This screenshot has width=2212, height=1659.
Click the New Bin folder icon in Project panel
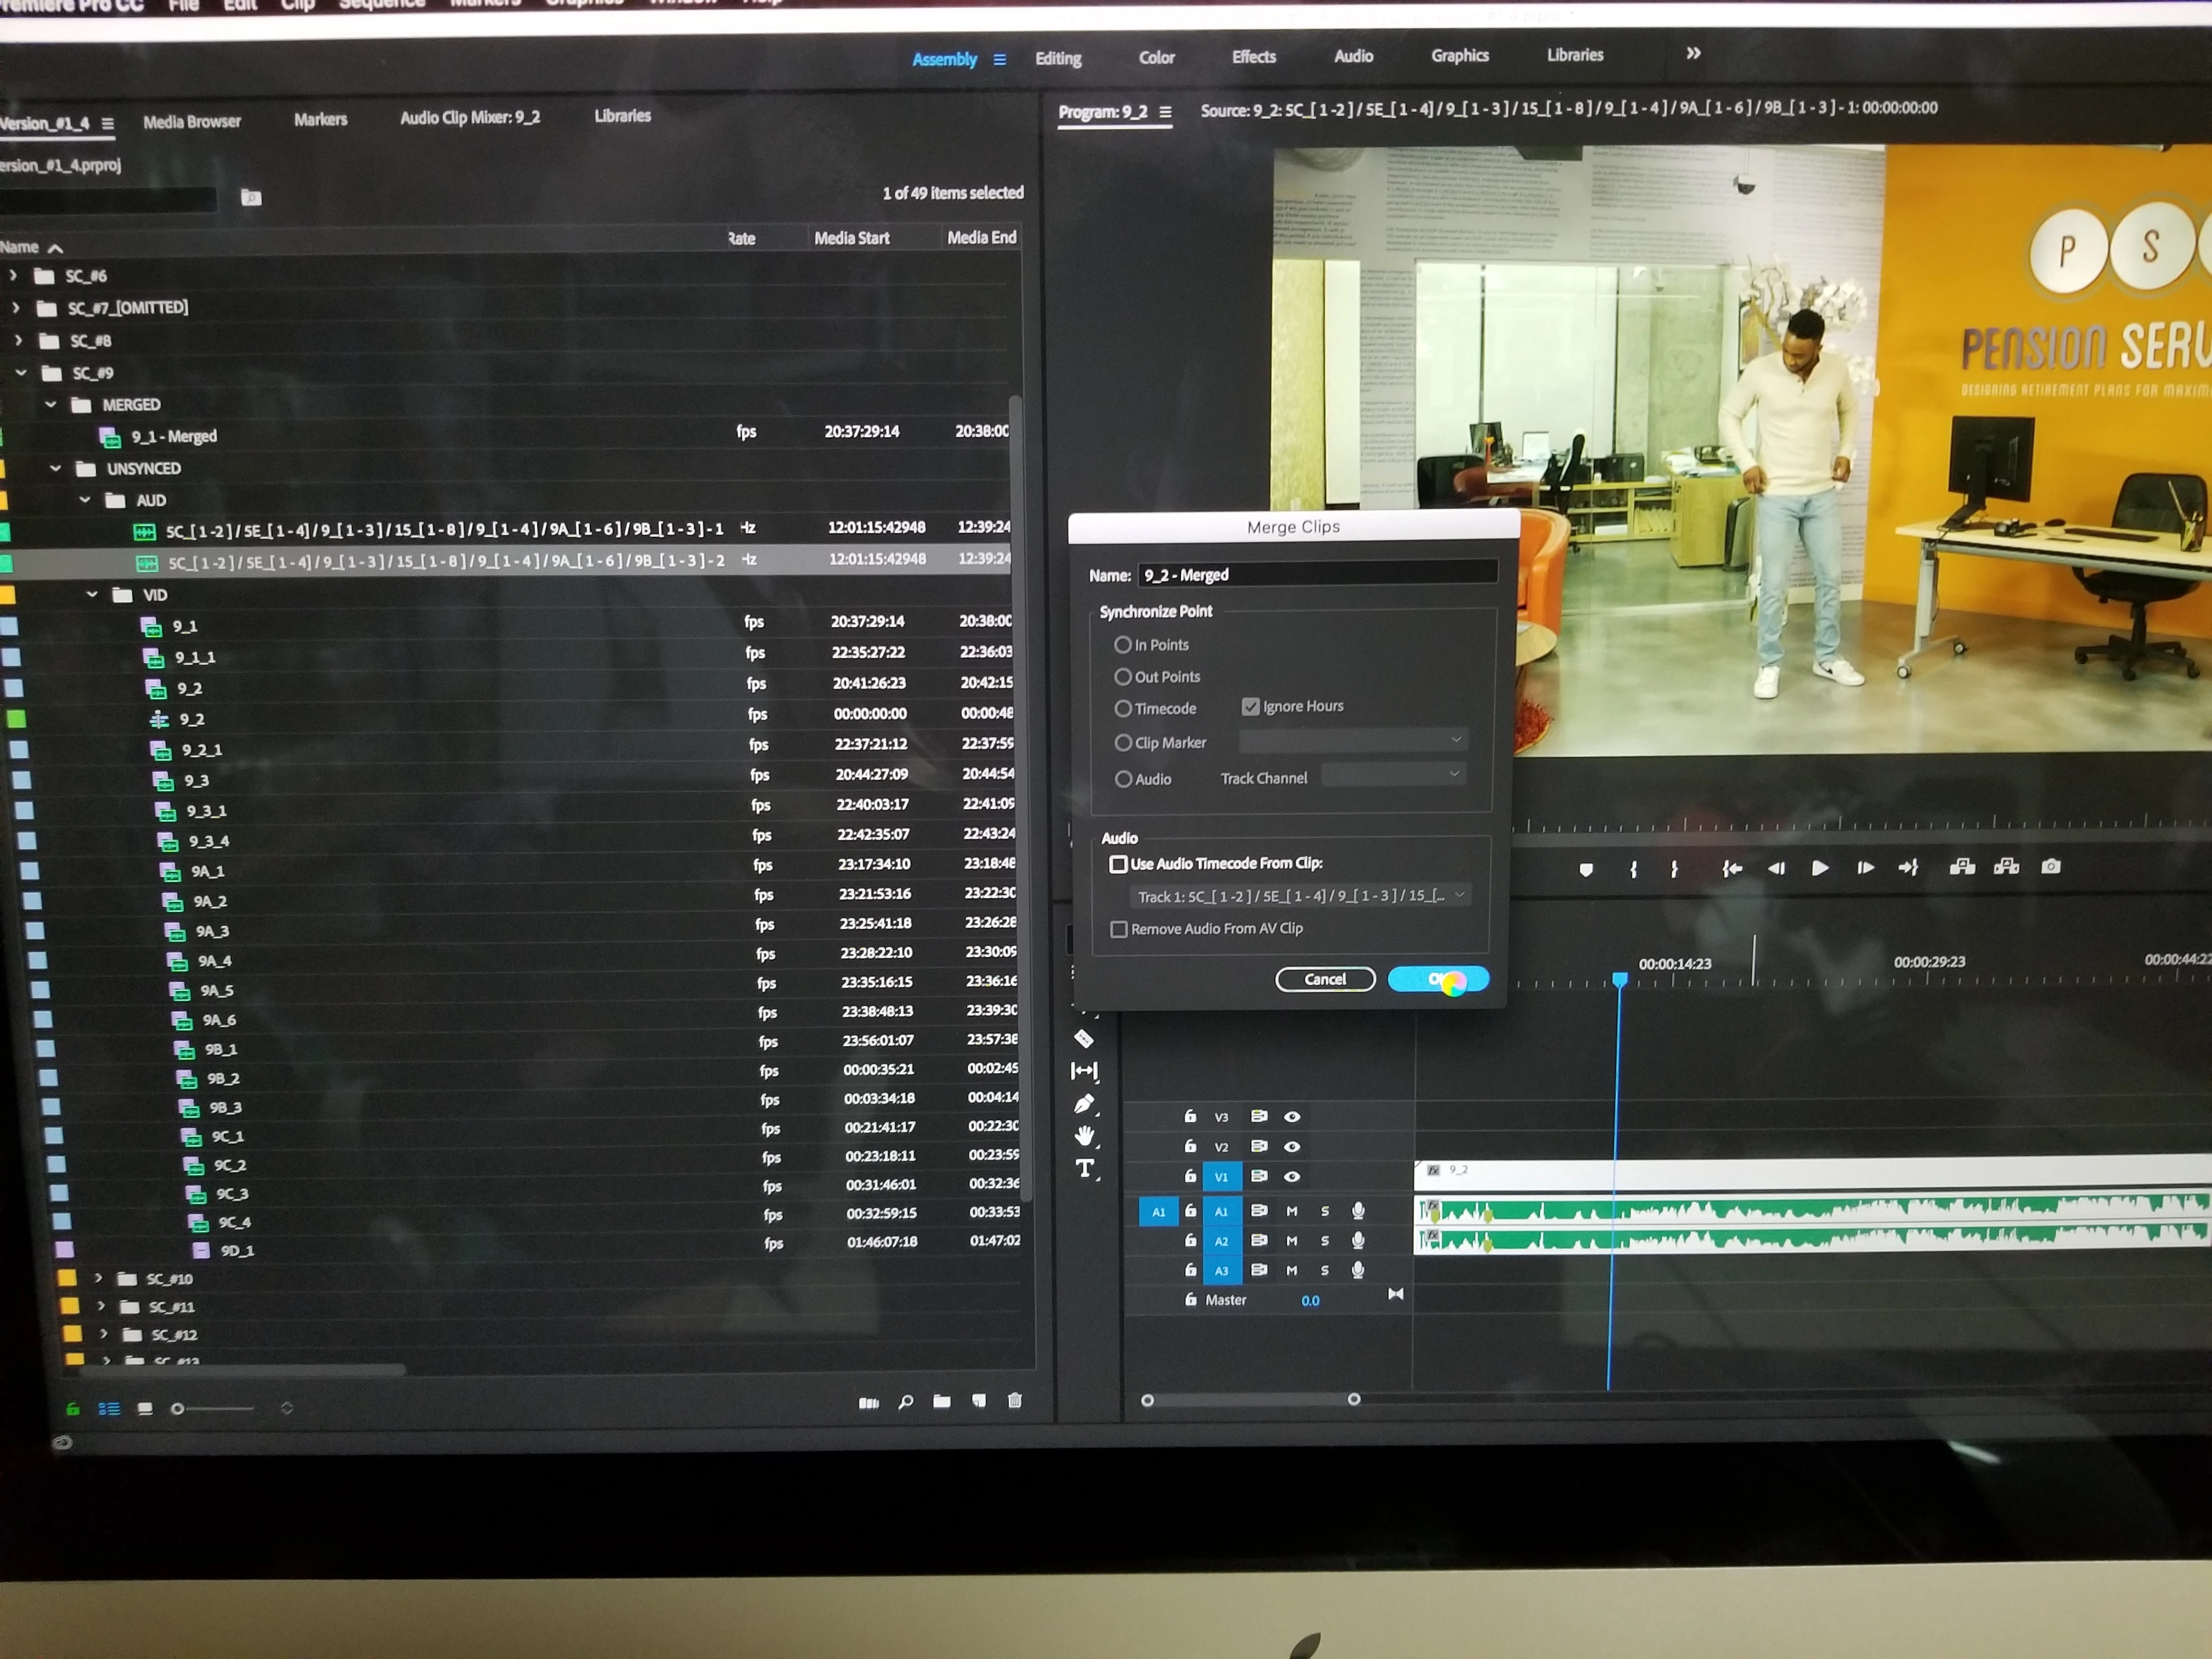942,1401
